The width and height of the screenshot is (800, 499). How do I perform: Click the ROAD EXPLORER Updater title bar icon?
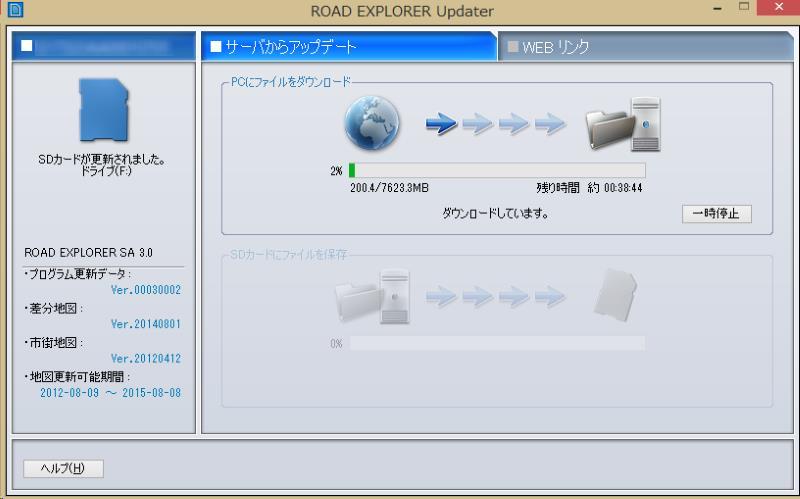(15, 10)
